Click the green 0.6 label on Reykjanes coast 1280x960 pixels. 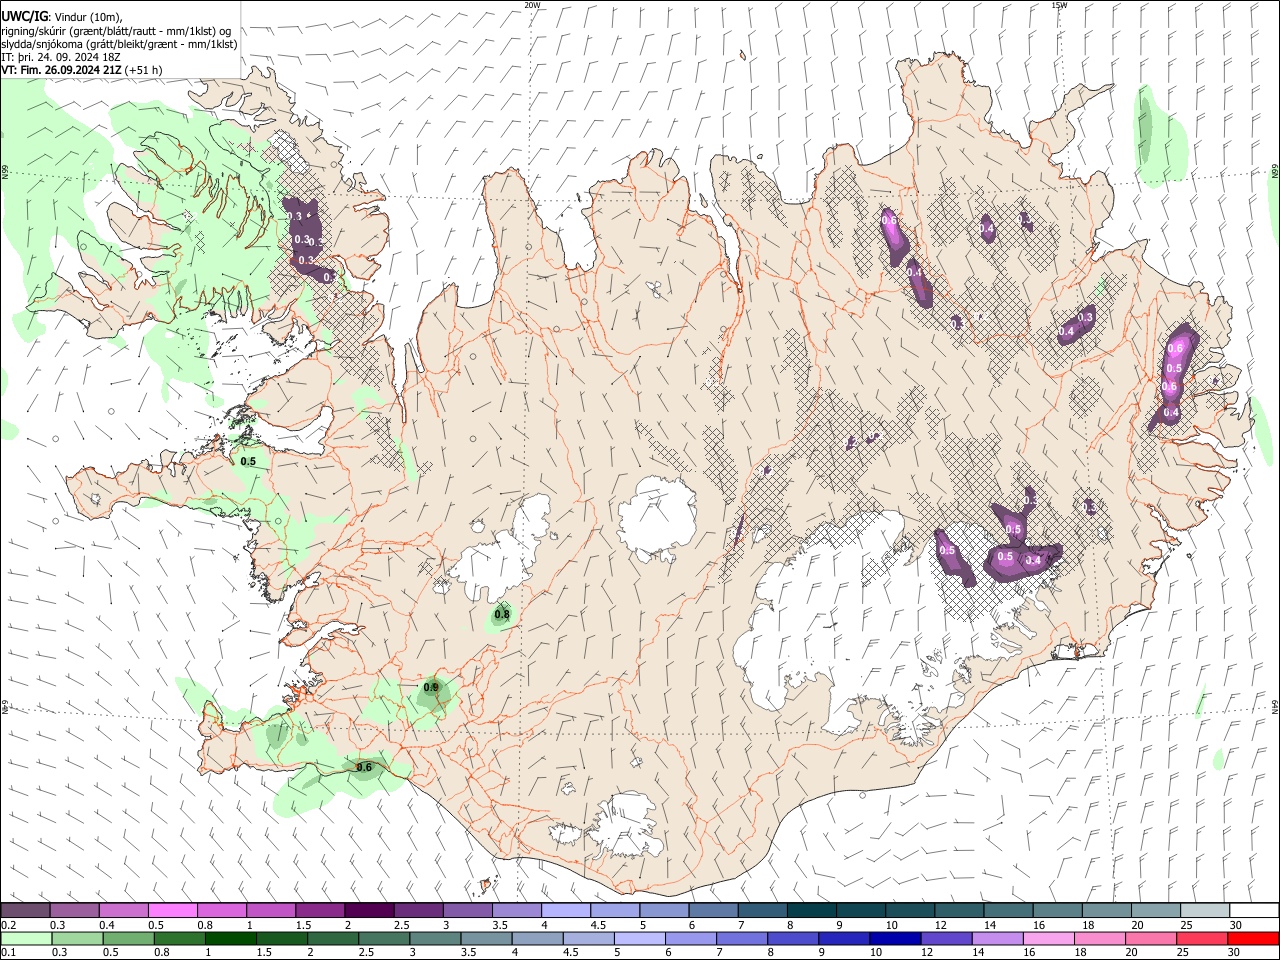click(x=364, y=767)
